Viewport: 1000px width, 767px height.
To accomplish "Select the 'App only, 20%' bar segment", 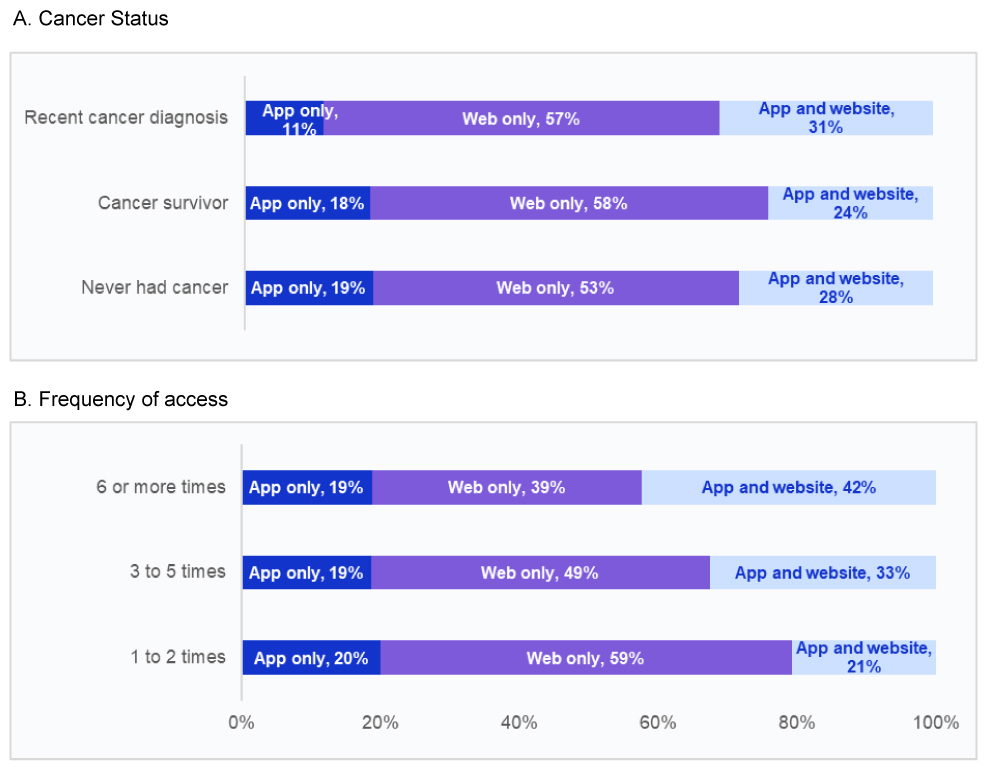I will point(311,658).
